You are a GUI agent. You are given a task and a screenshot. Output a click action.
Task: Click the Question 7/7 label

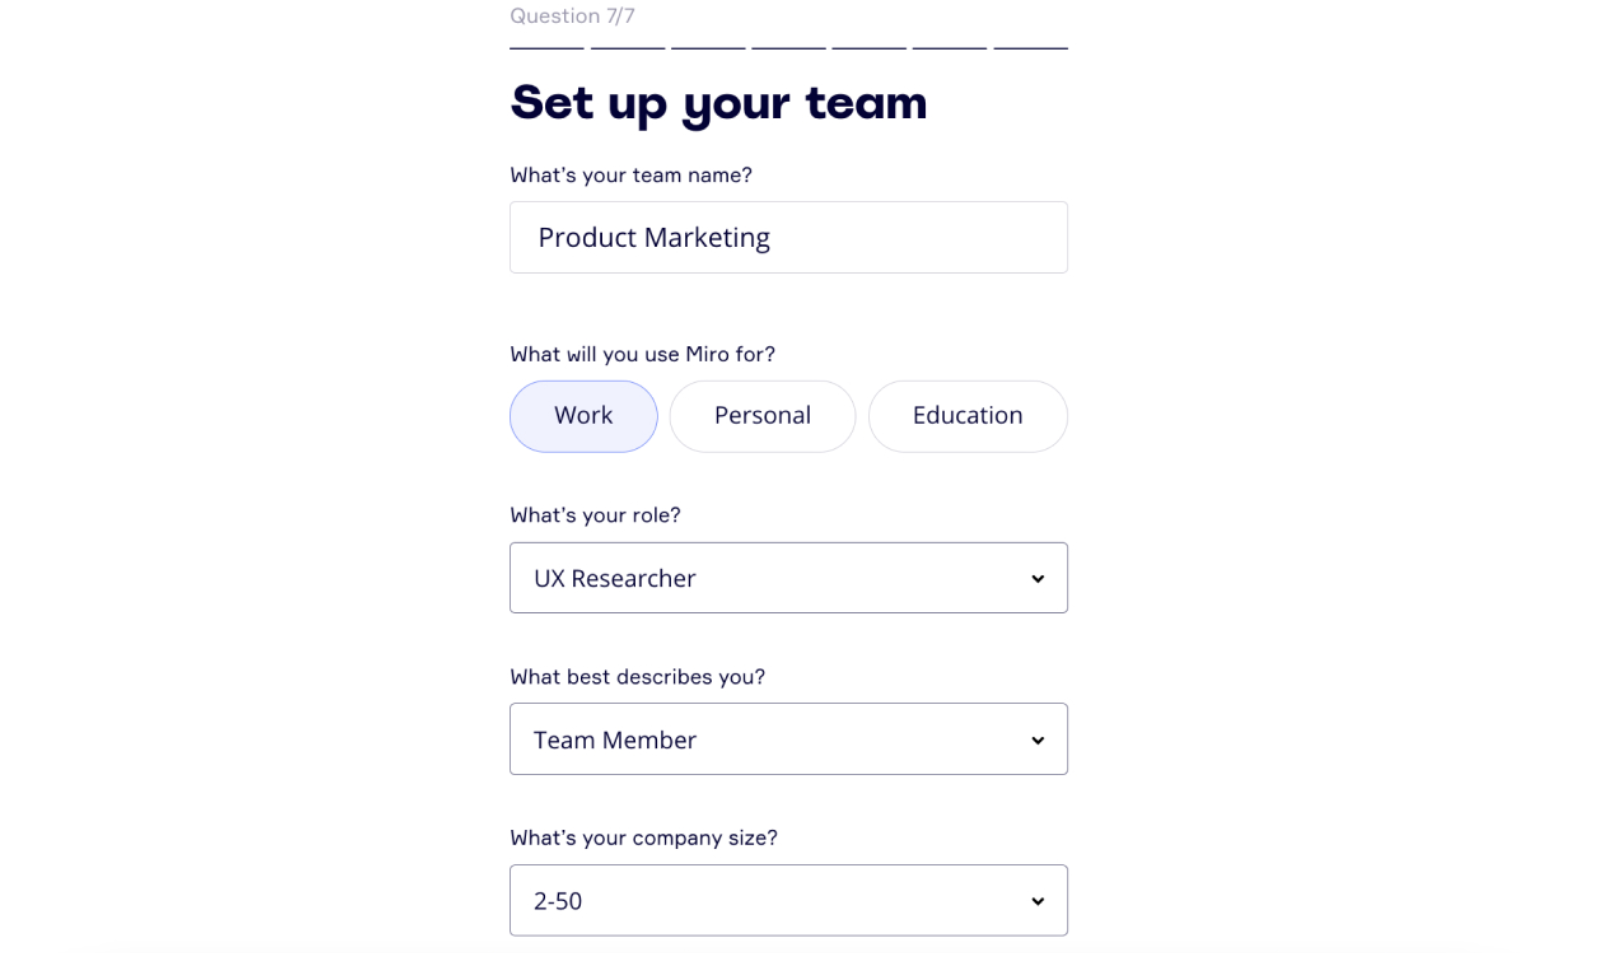click(572, 16)
